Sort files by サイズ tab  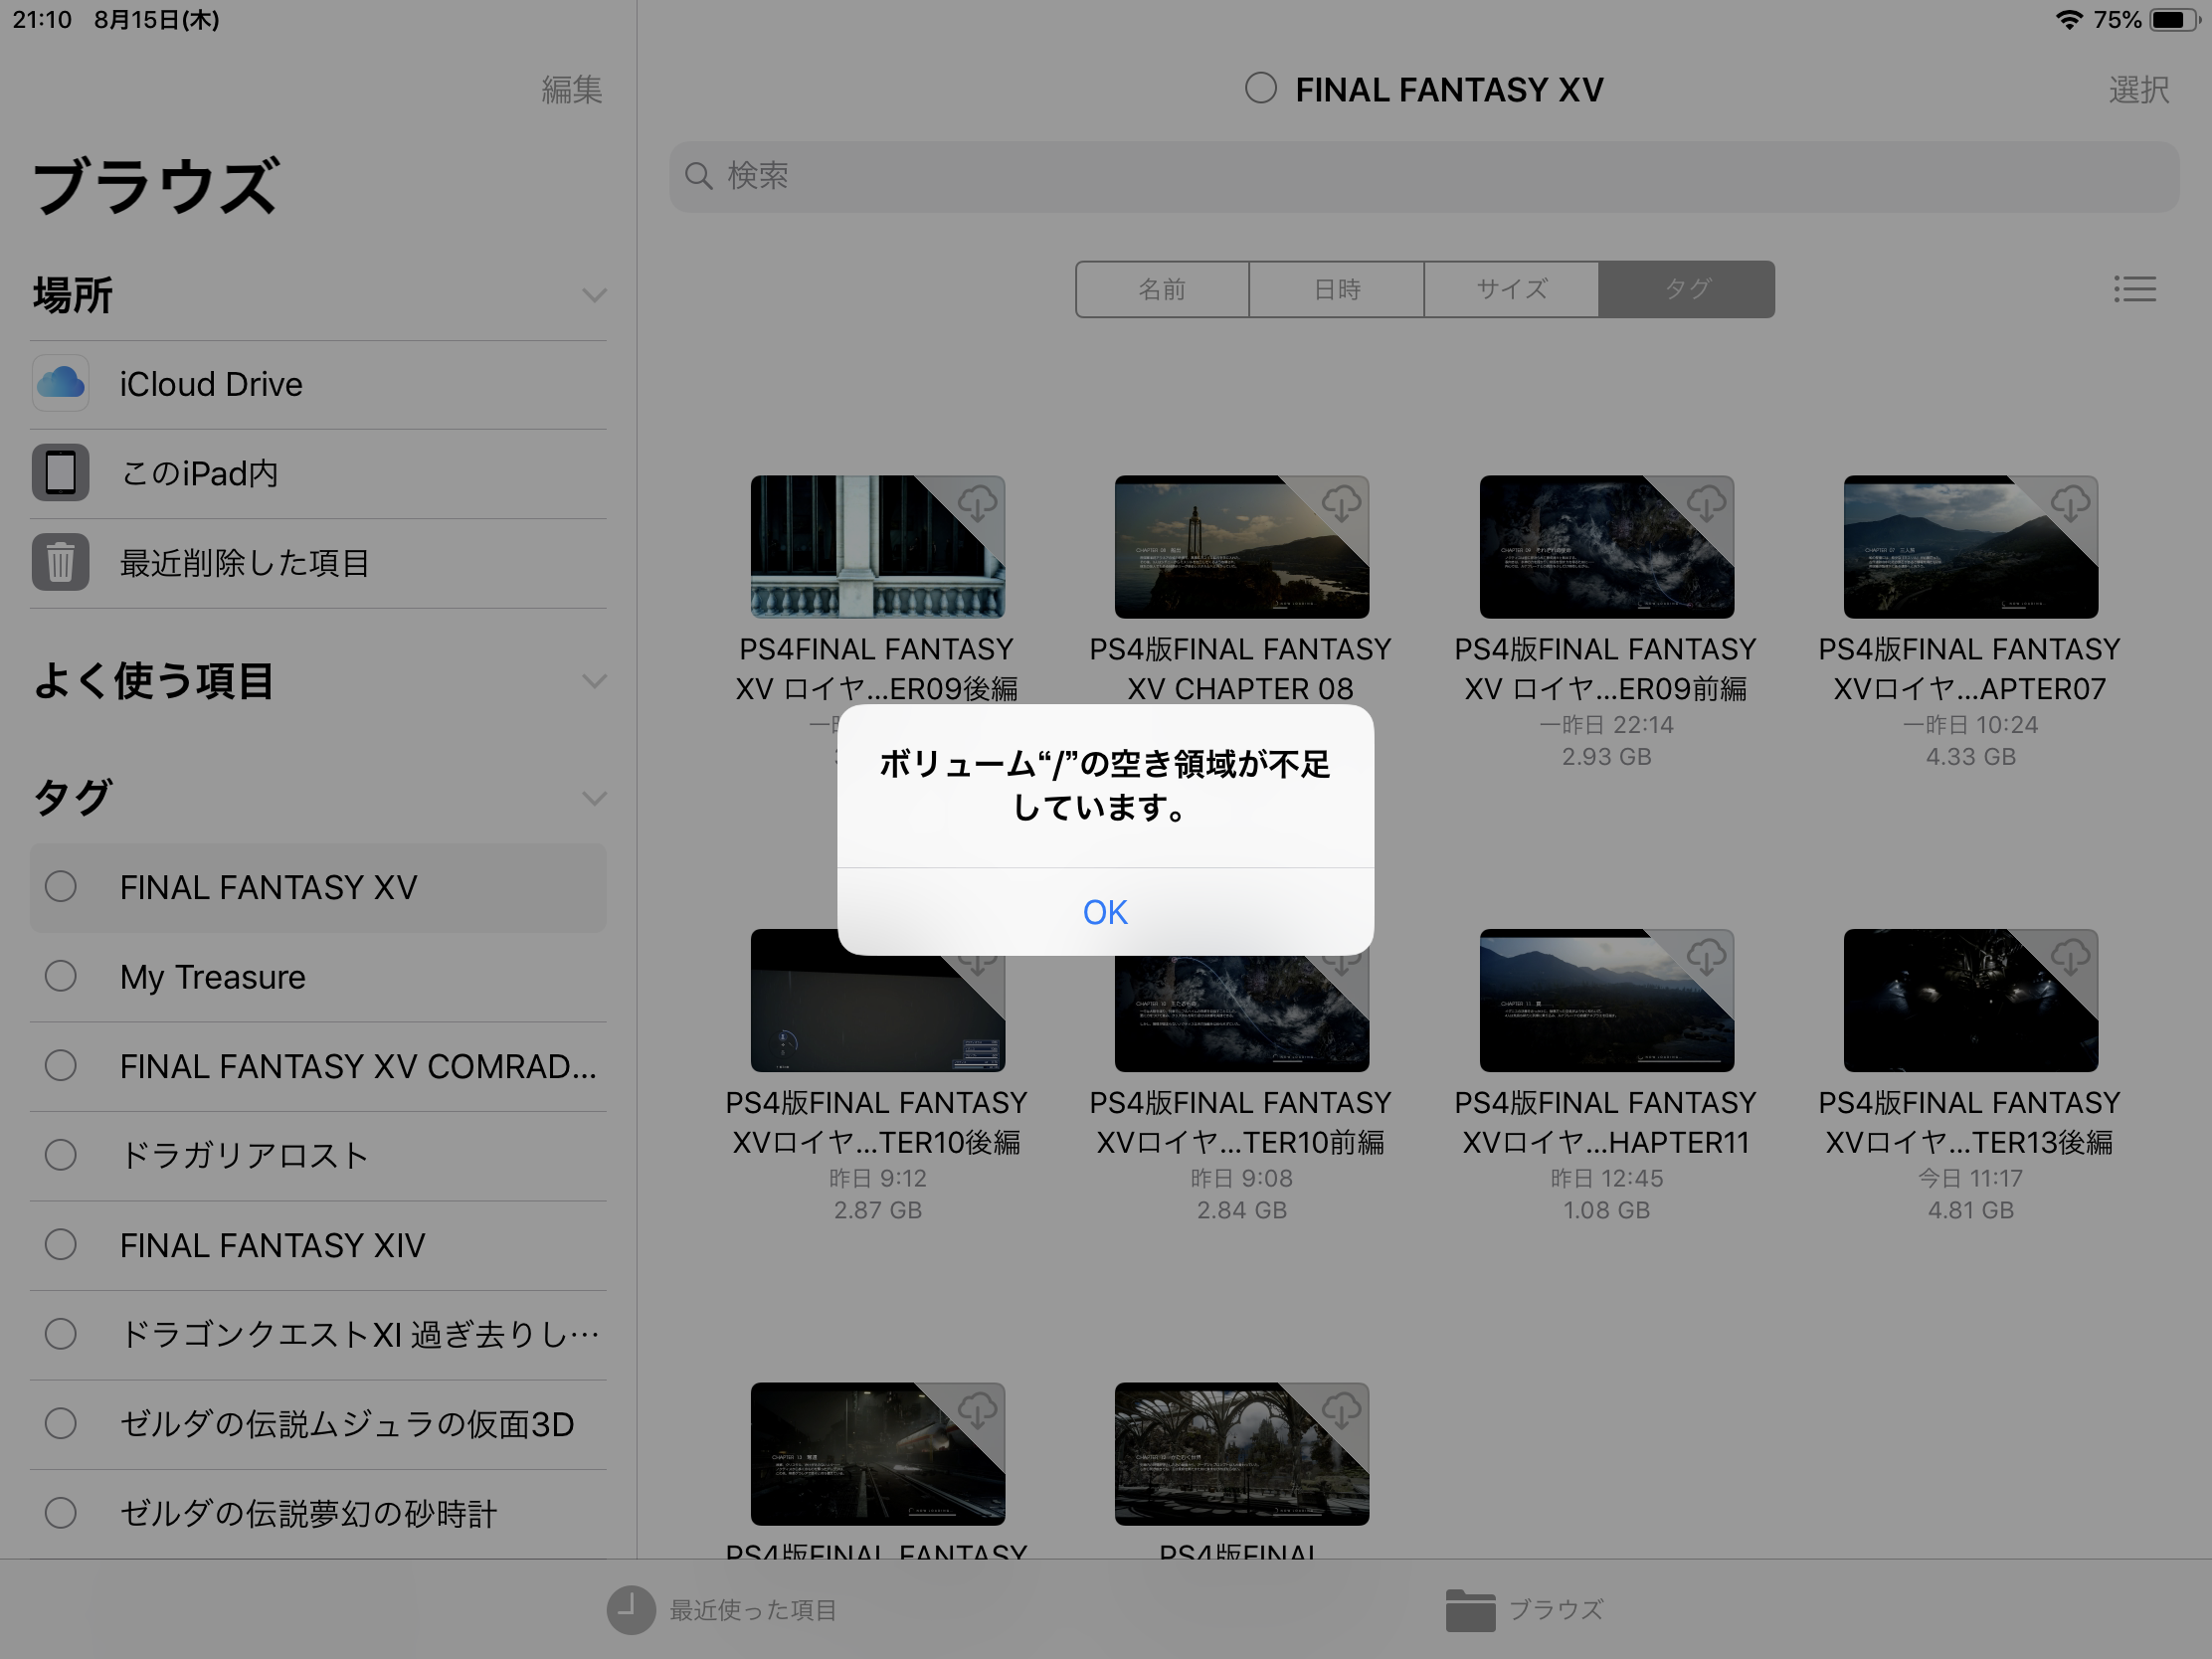tap(1511, 290)
